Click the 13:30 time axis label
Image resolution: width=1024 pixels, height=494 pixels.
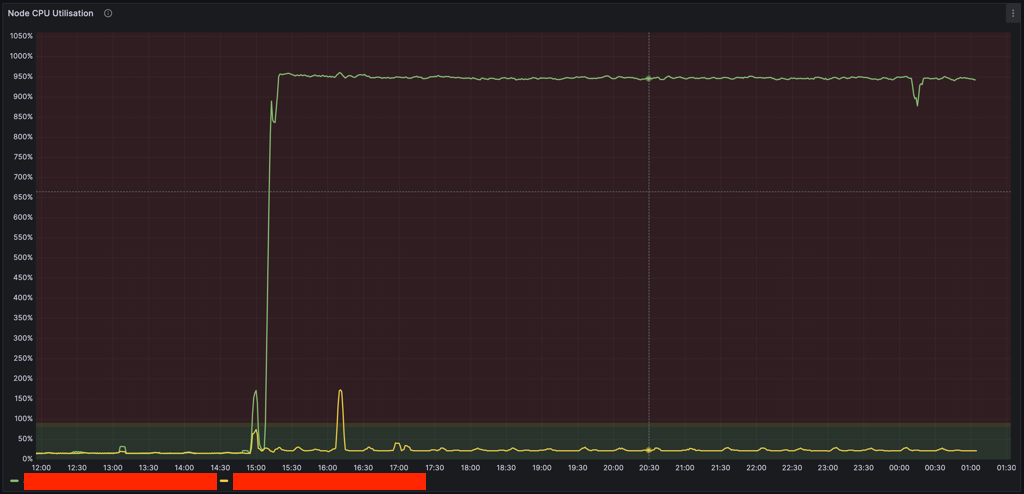tap(148, 468)
